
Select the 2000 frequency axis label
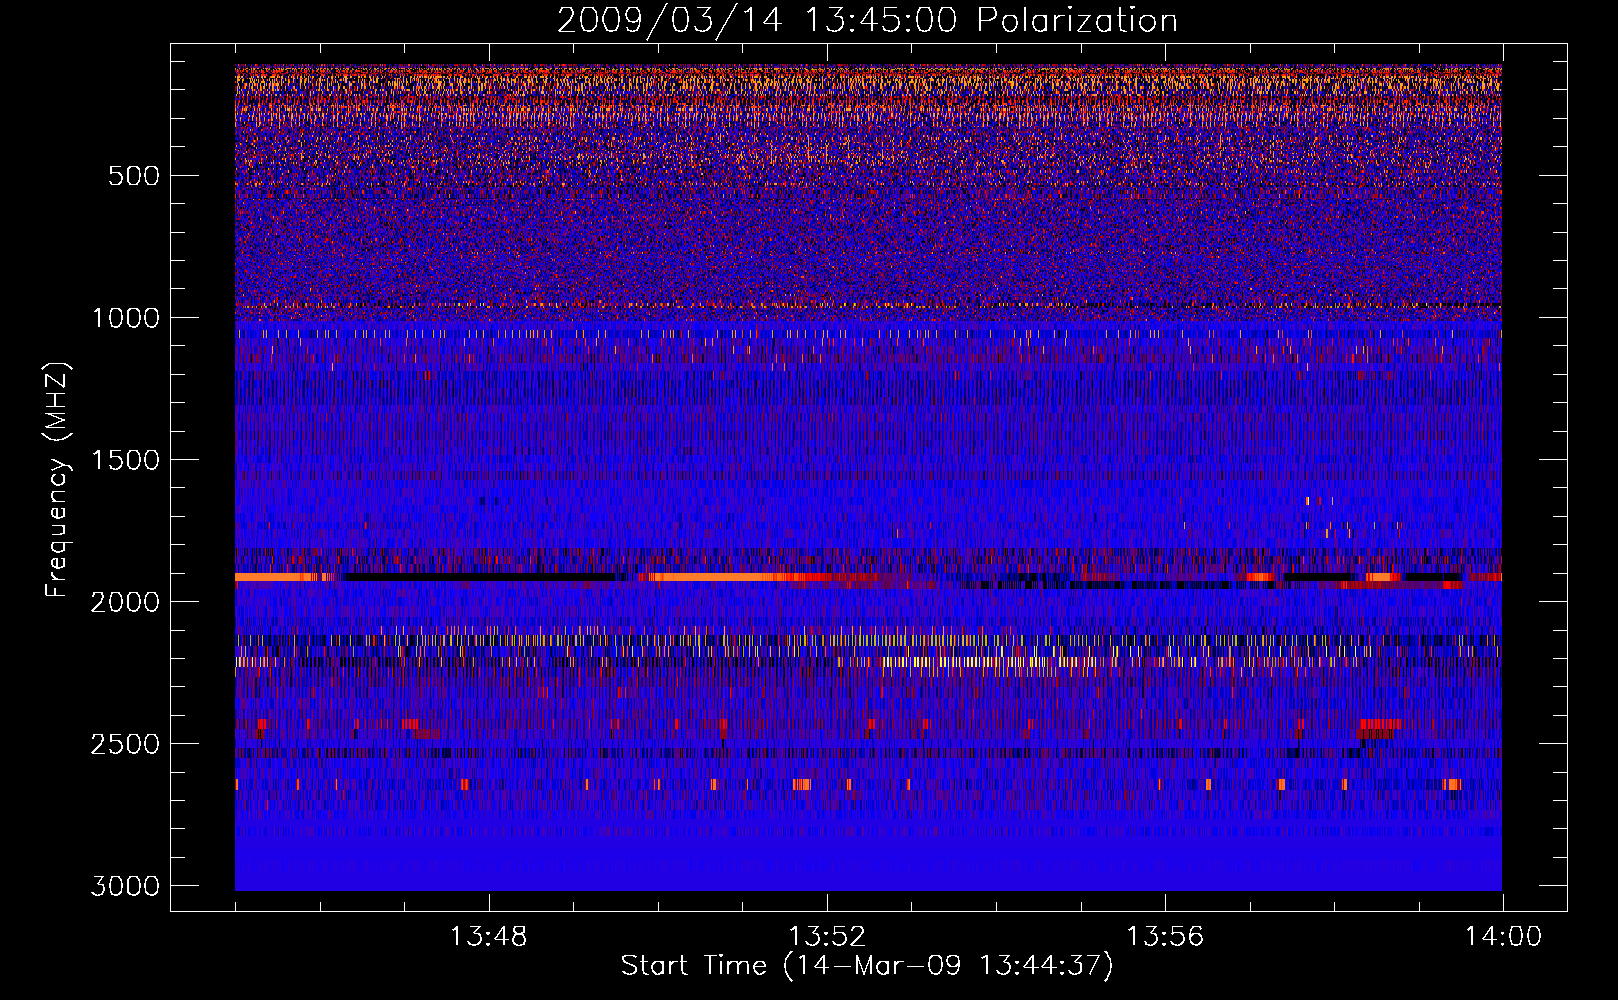125,602
